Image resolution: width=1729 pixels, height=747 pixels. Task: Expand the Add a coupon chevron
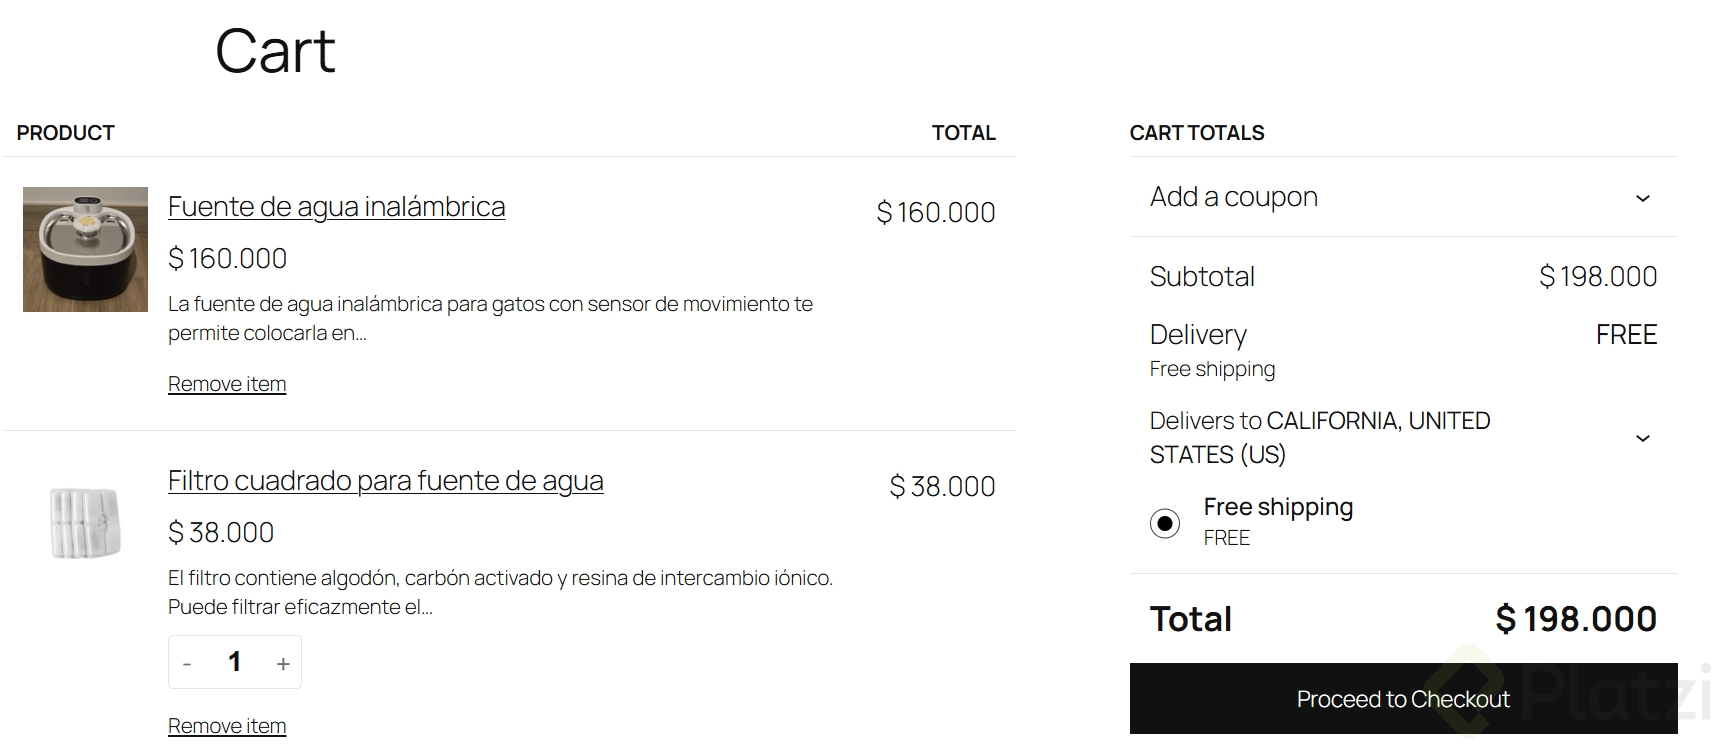click(x=1642, y=198)
